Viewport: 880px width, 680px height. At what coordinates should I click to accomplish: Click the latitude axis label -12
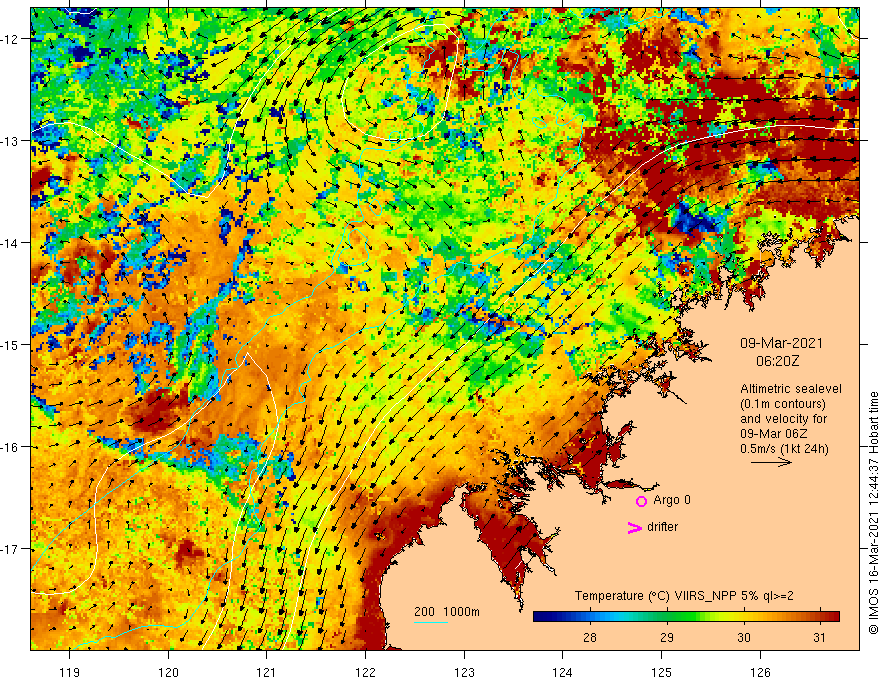[x=10, y=39]
